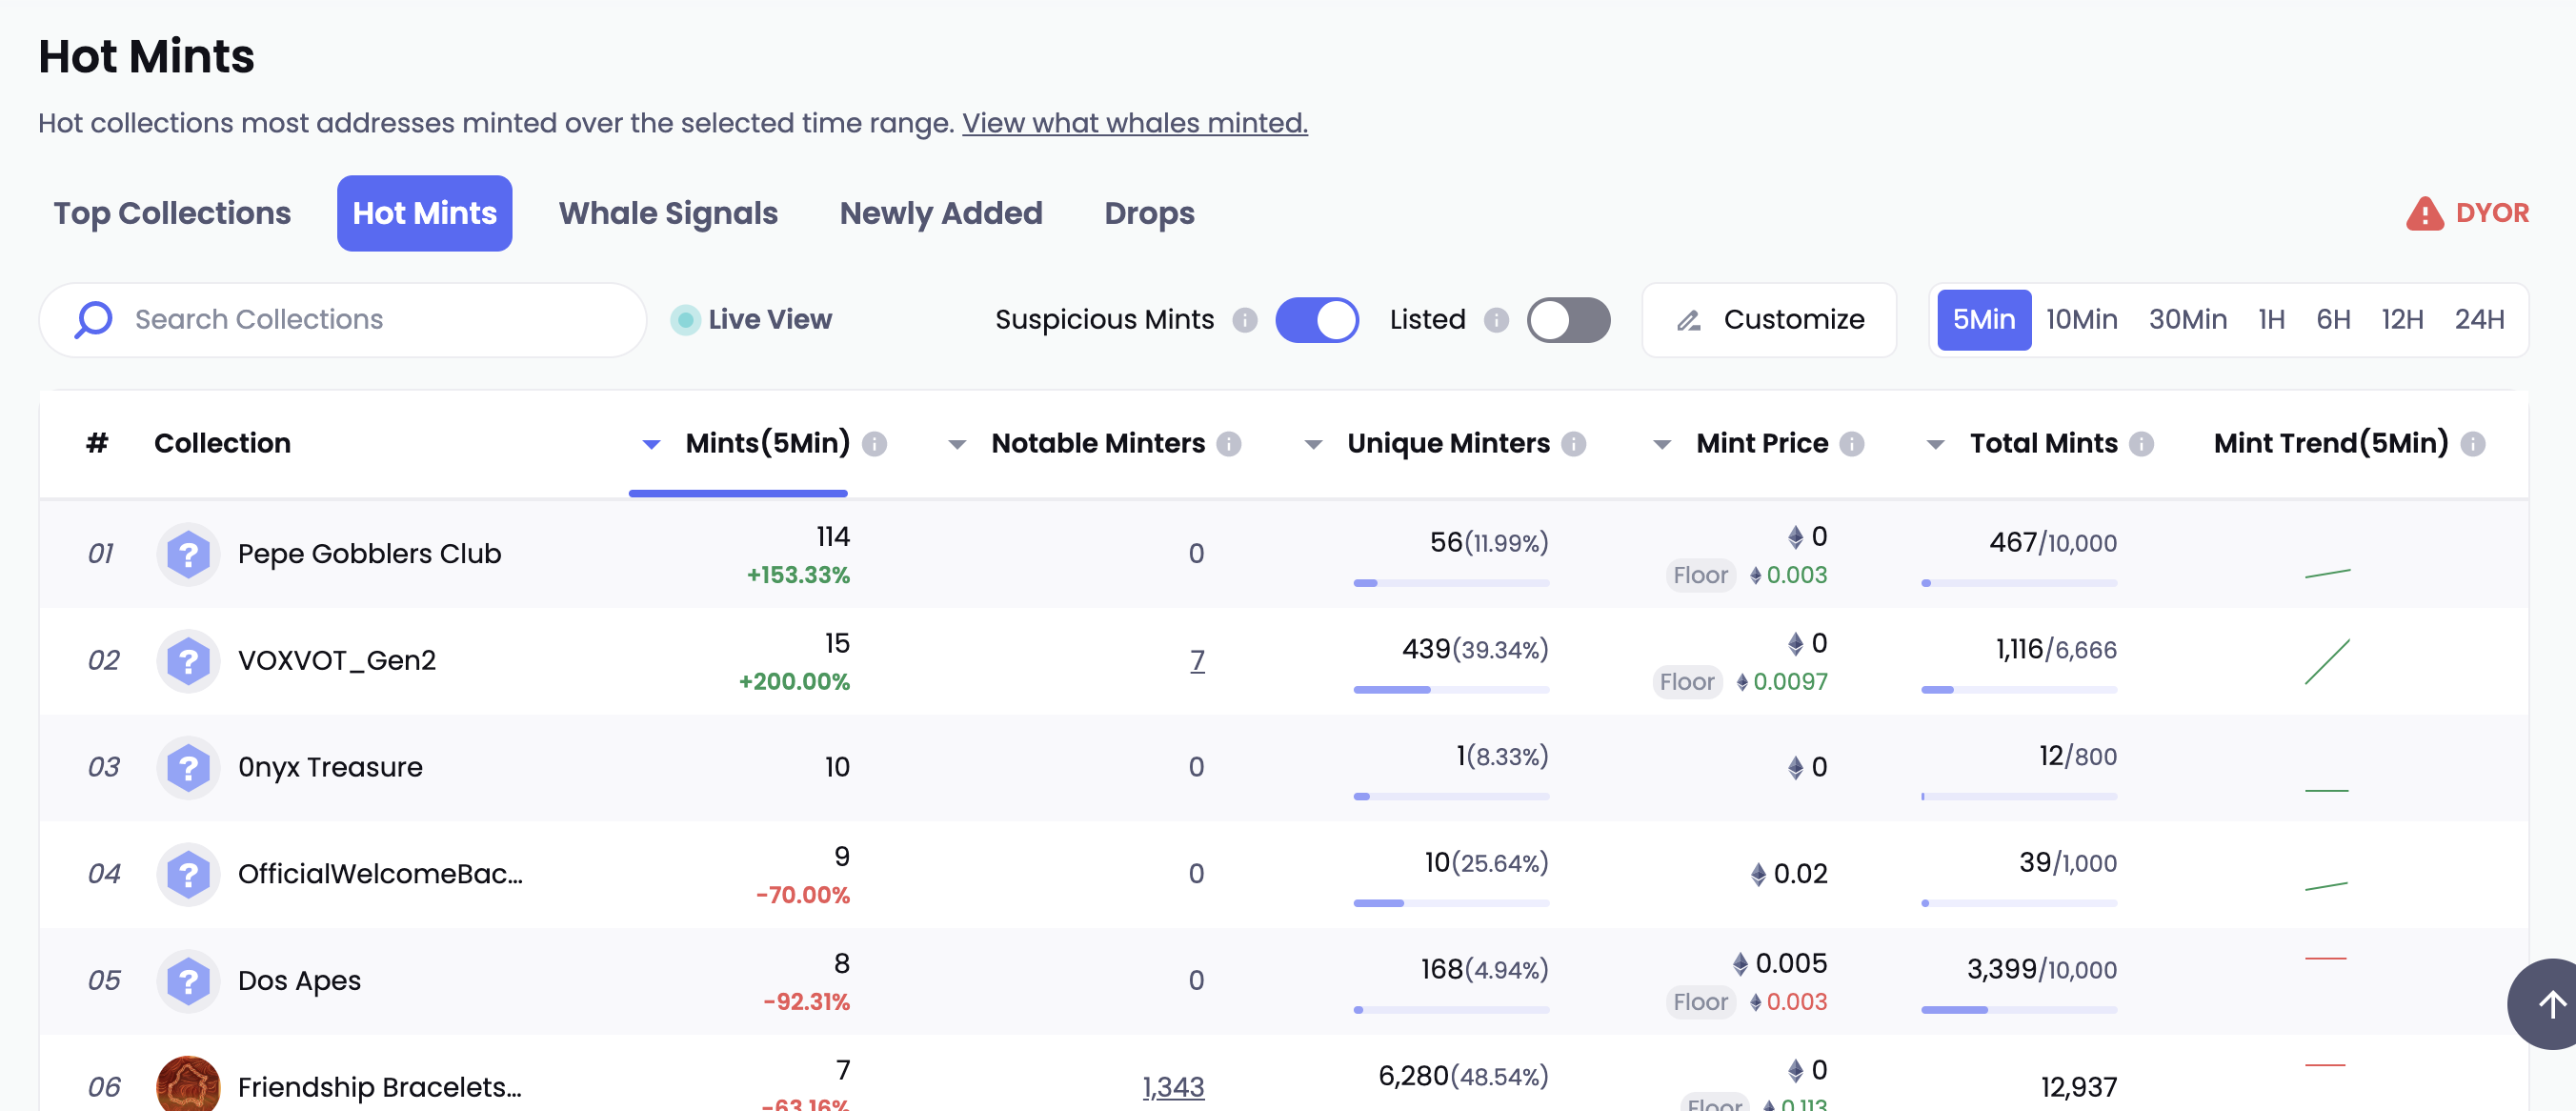Viewport: 2576px width, 1111px height.
Task: Disable the Suspicious Mints toggle
Action: (1316, 320)
